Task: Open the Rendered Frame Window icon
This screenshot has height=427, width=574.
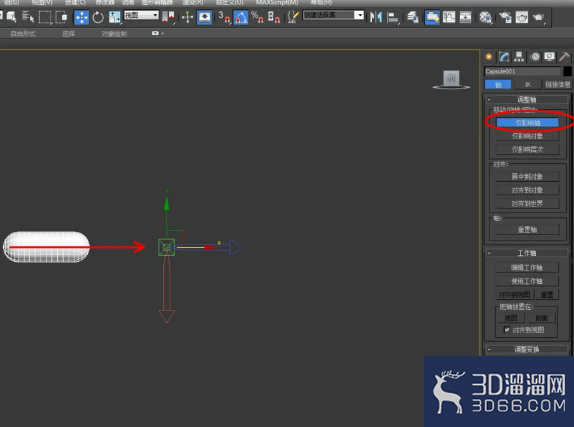Action: [x=522, y=17]
